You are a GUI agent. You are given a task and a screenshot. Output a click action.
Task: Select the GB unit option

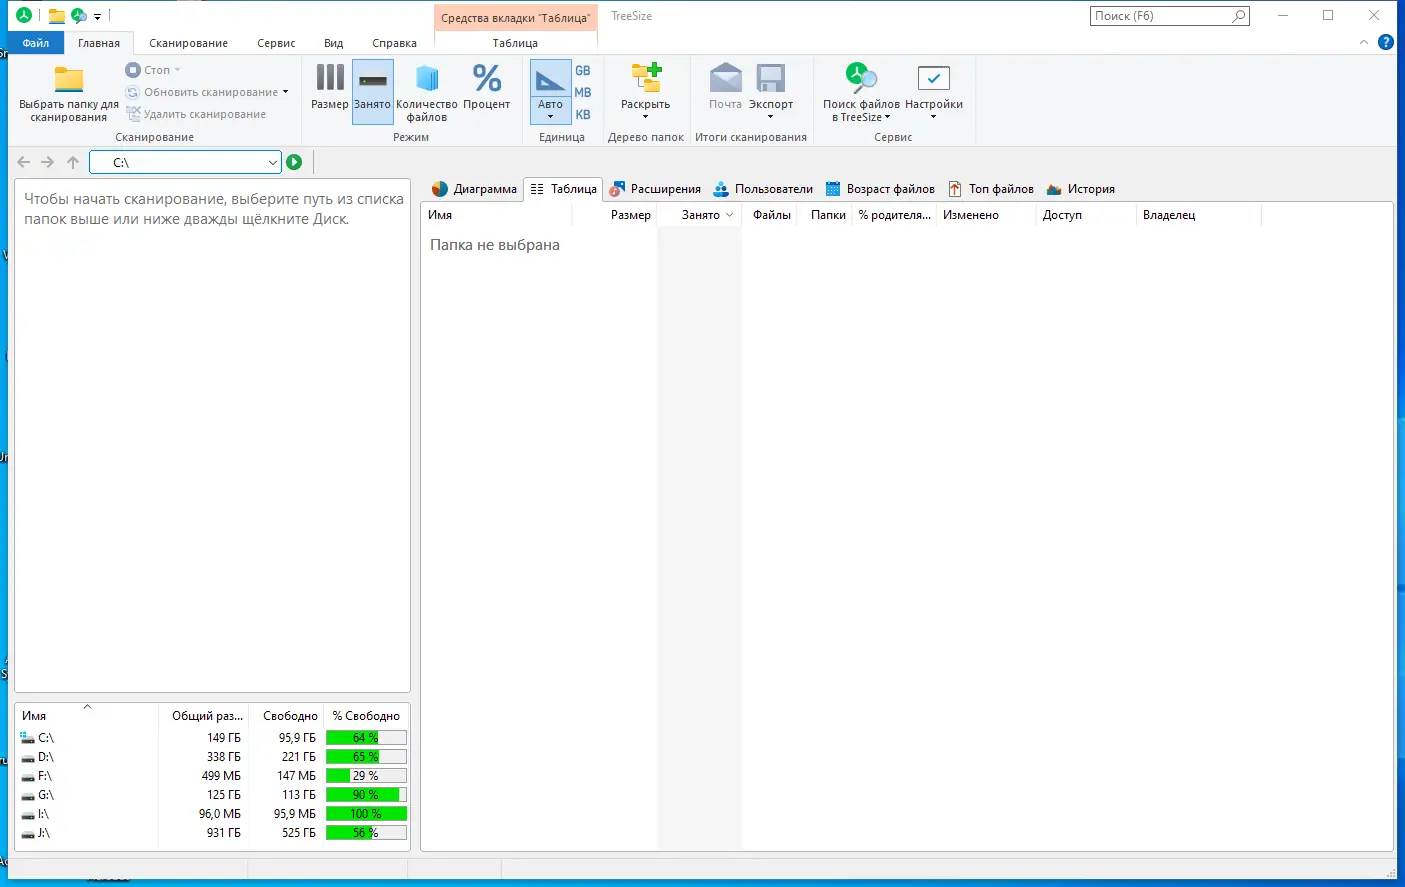(582, 70)
